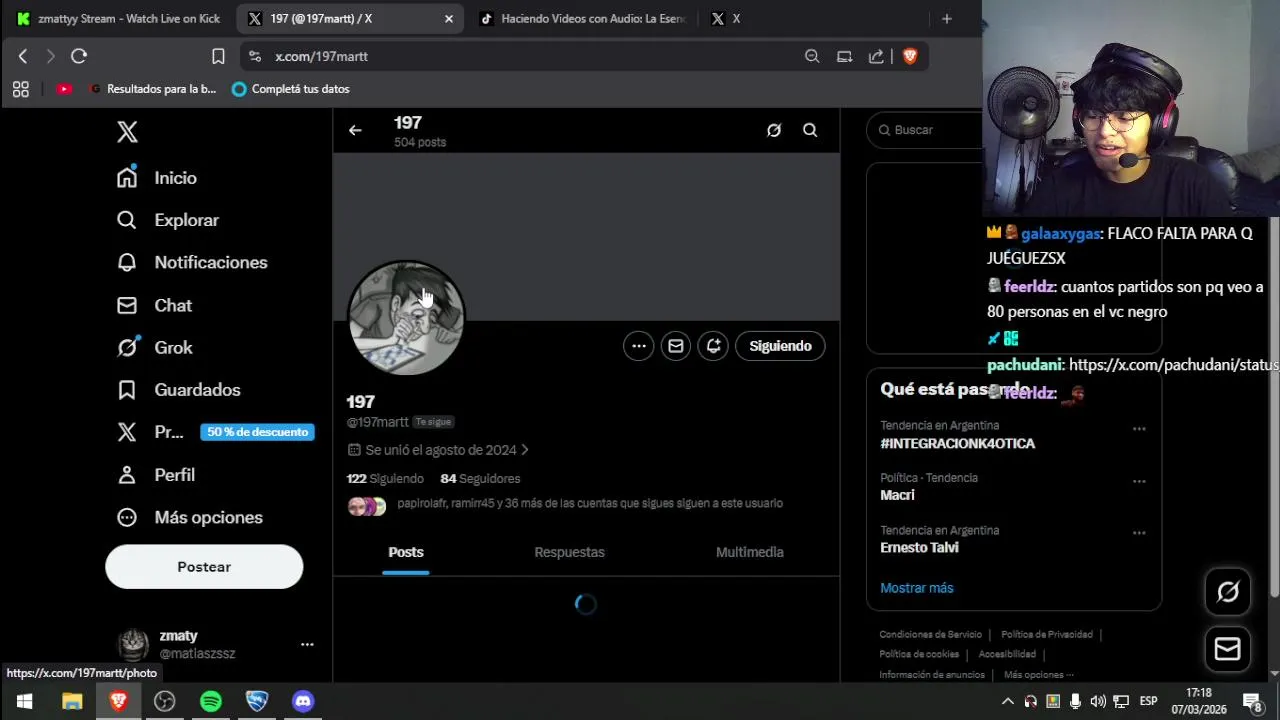Screen dimensions: 1280x720
Task: Open the 122 Siguiendo list
Action: pyautogui.click(x=385, y=479)
